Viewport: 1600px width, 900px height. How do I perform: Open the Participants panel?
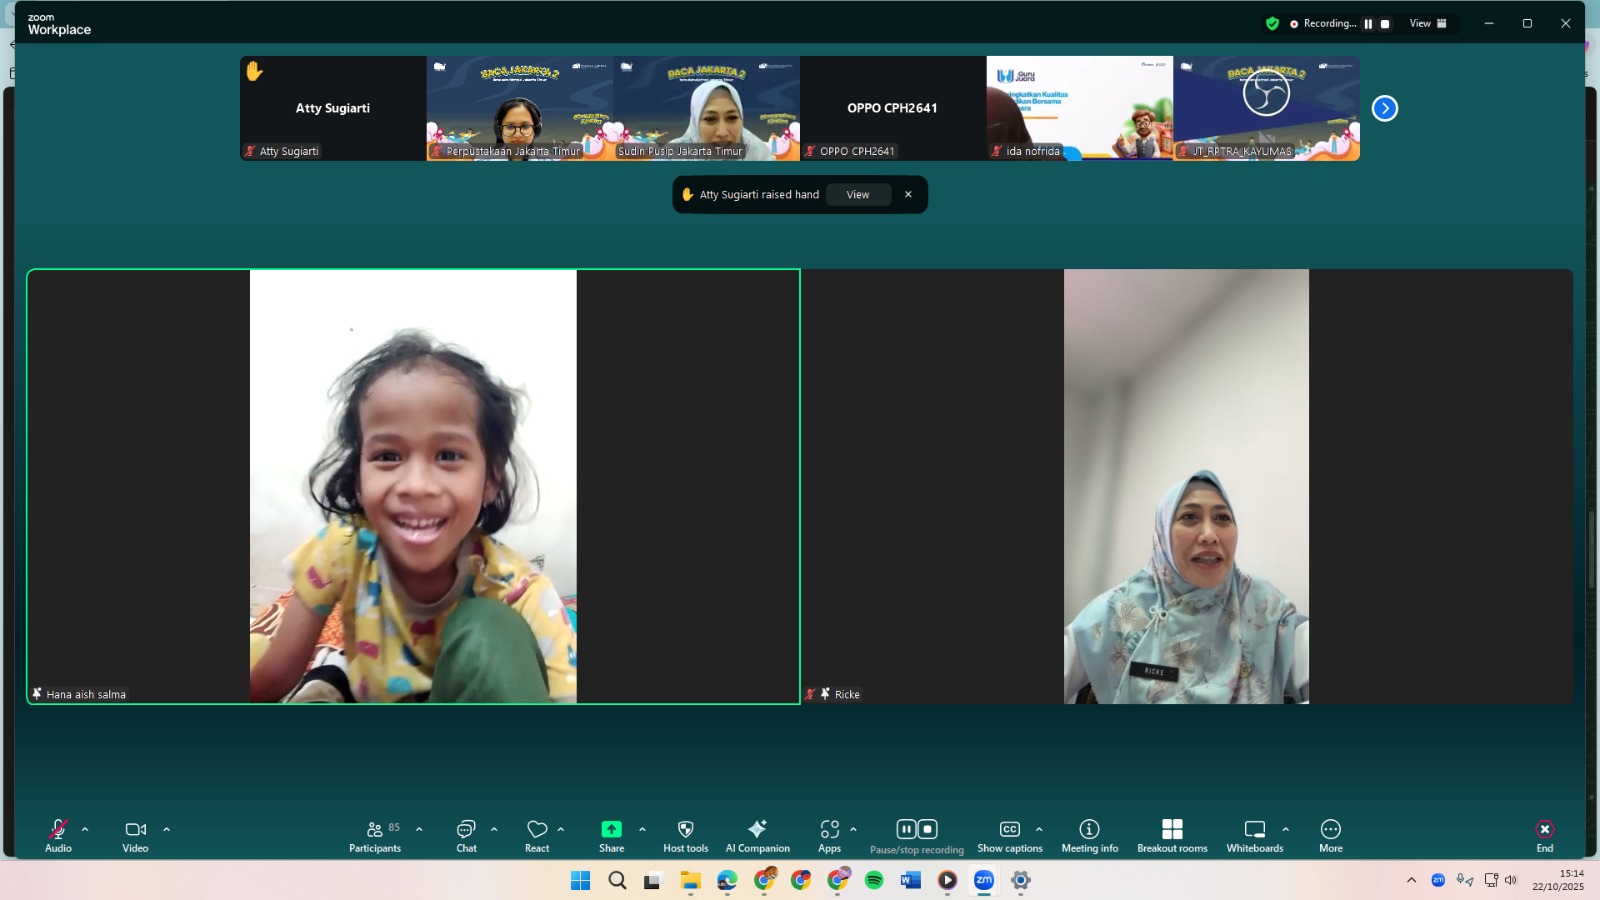point(374,835)
